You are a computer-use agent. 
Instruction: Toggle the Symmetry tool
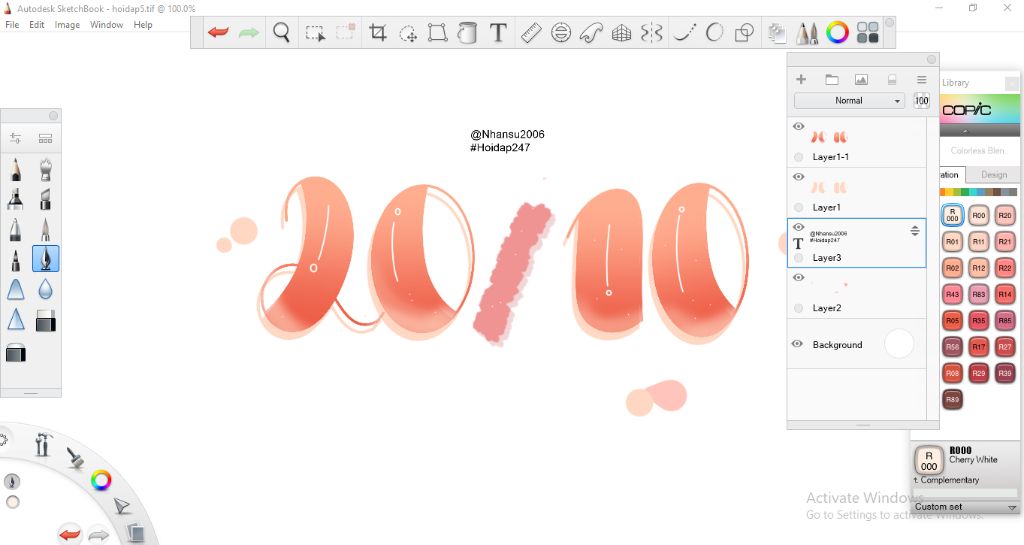click(x=652, y=33)
